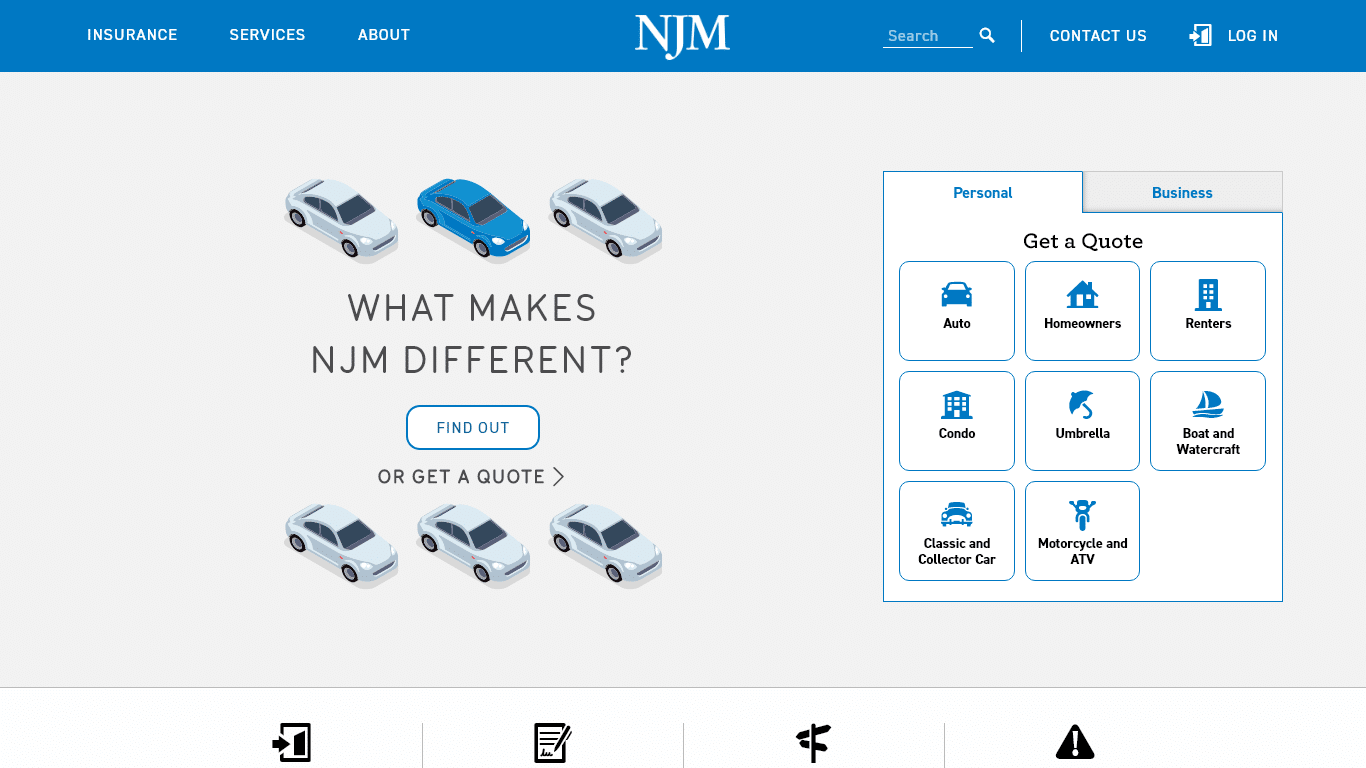
Task: Open the ABOUT menu
Action: (x=383, y=35)
